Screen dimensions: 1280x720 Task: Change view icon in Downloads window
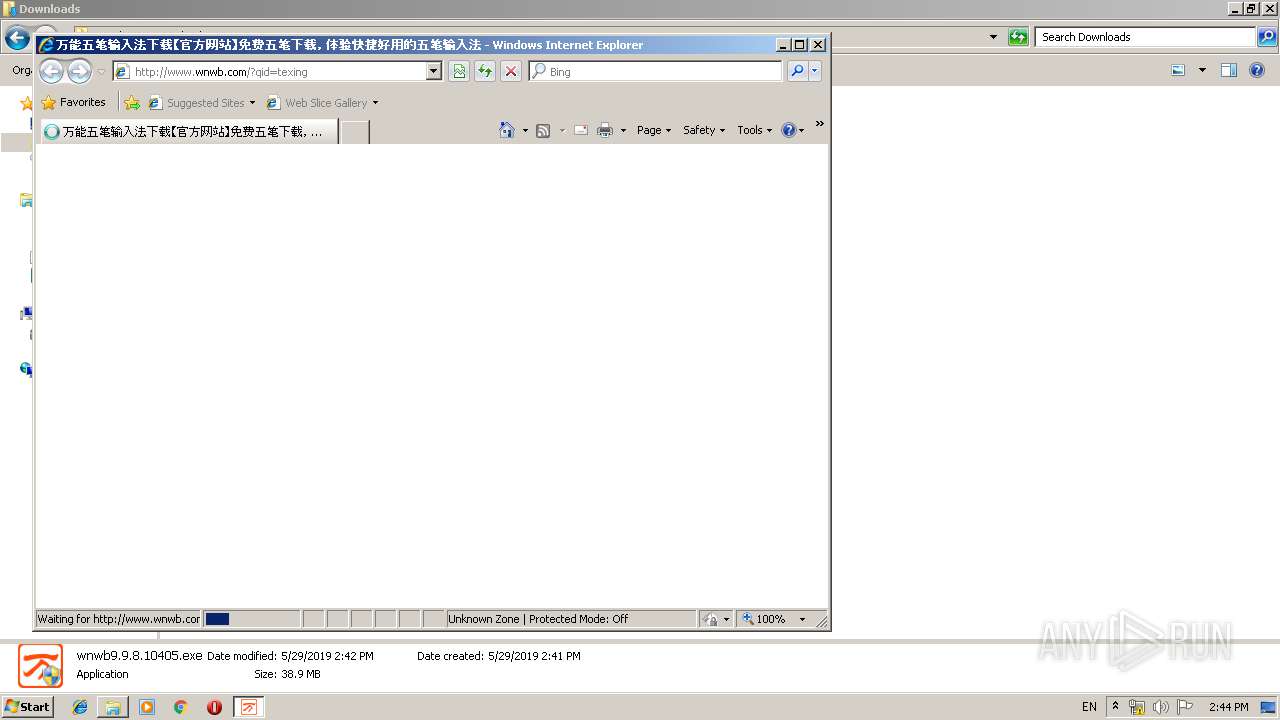click(x=1178, y=70)
